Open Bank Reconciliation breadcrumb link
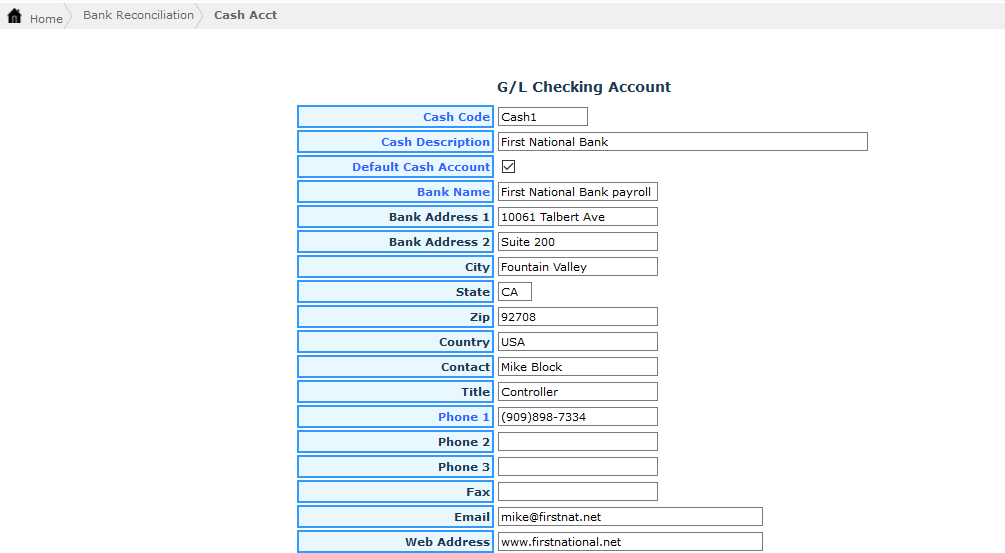The width and height of the screenshot is (1005, 553). click(x=138, y=16)
